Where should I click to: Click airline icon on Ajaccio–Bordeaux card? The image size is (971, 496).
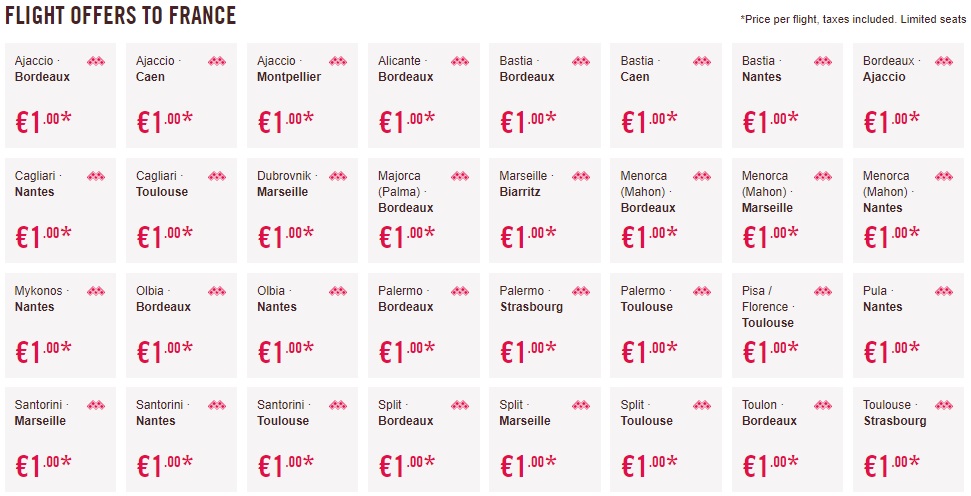tap(95, 62)
